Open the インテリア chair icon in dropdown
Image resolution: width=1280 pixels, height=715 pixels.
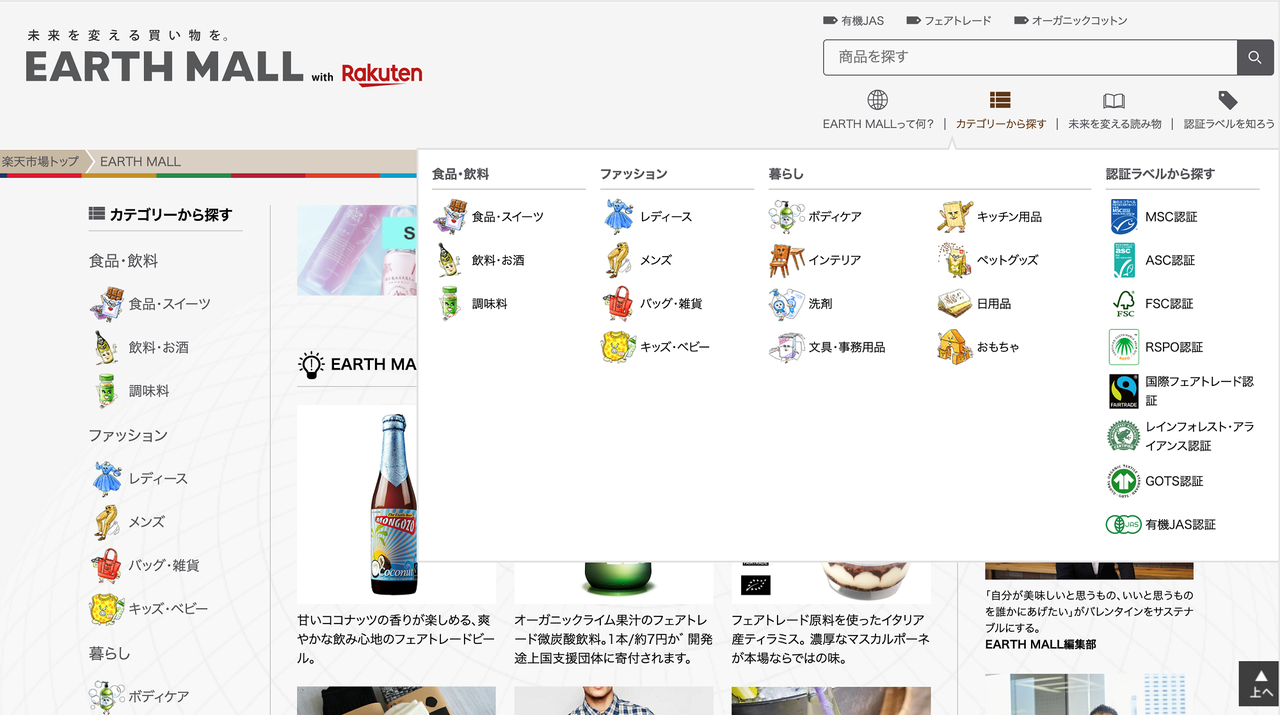tap(786, 260)
